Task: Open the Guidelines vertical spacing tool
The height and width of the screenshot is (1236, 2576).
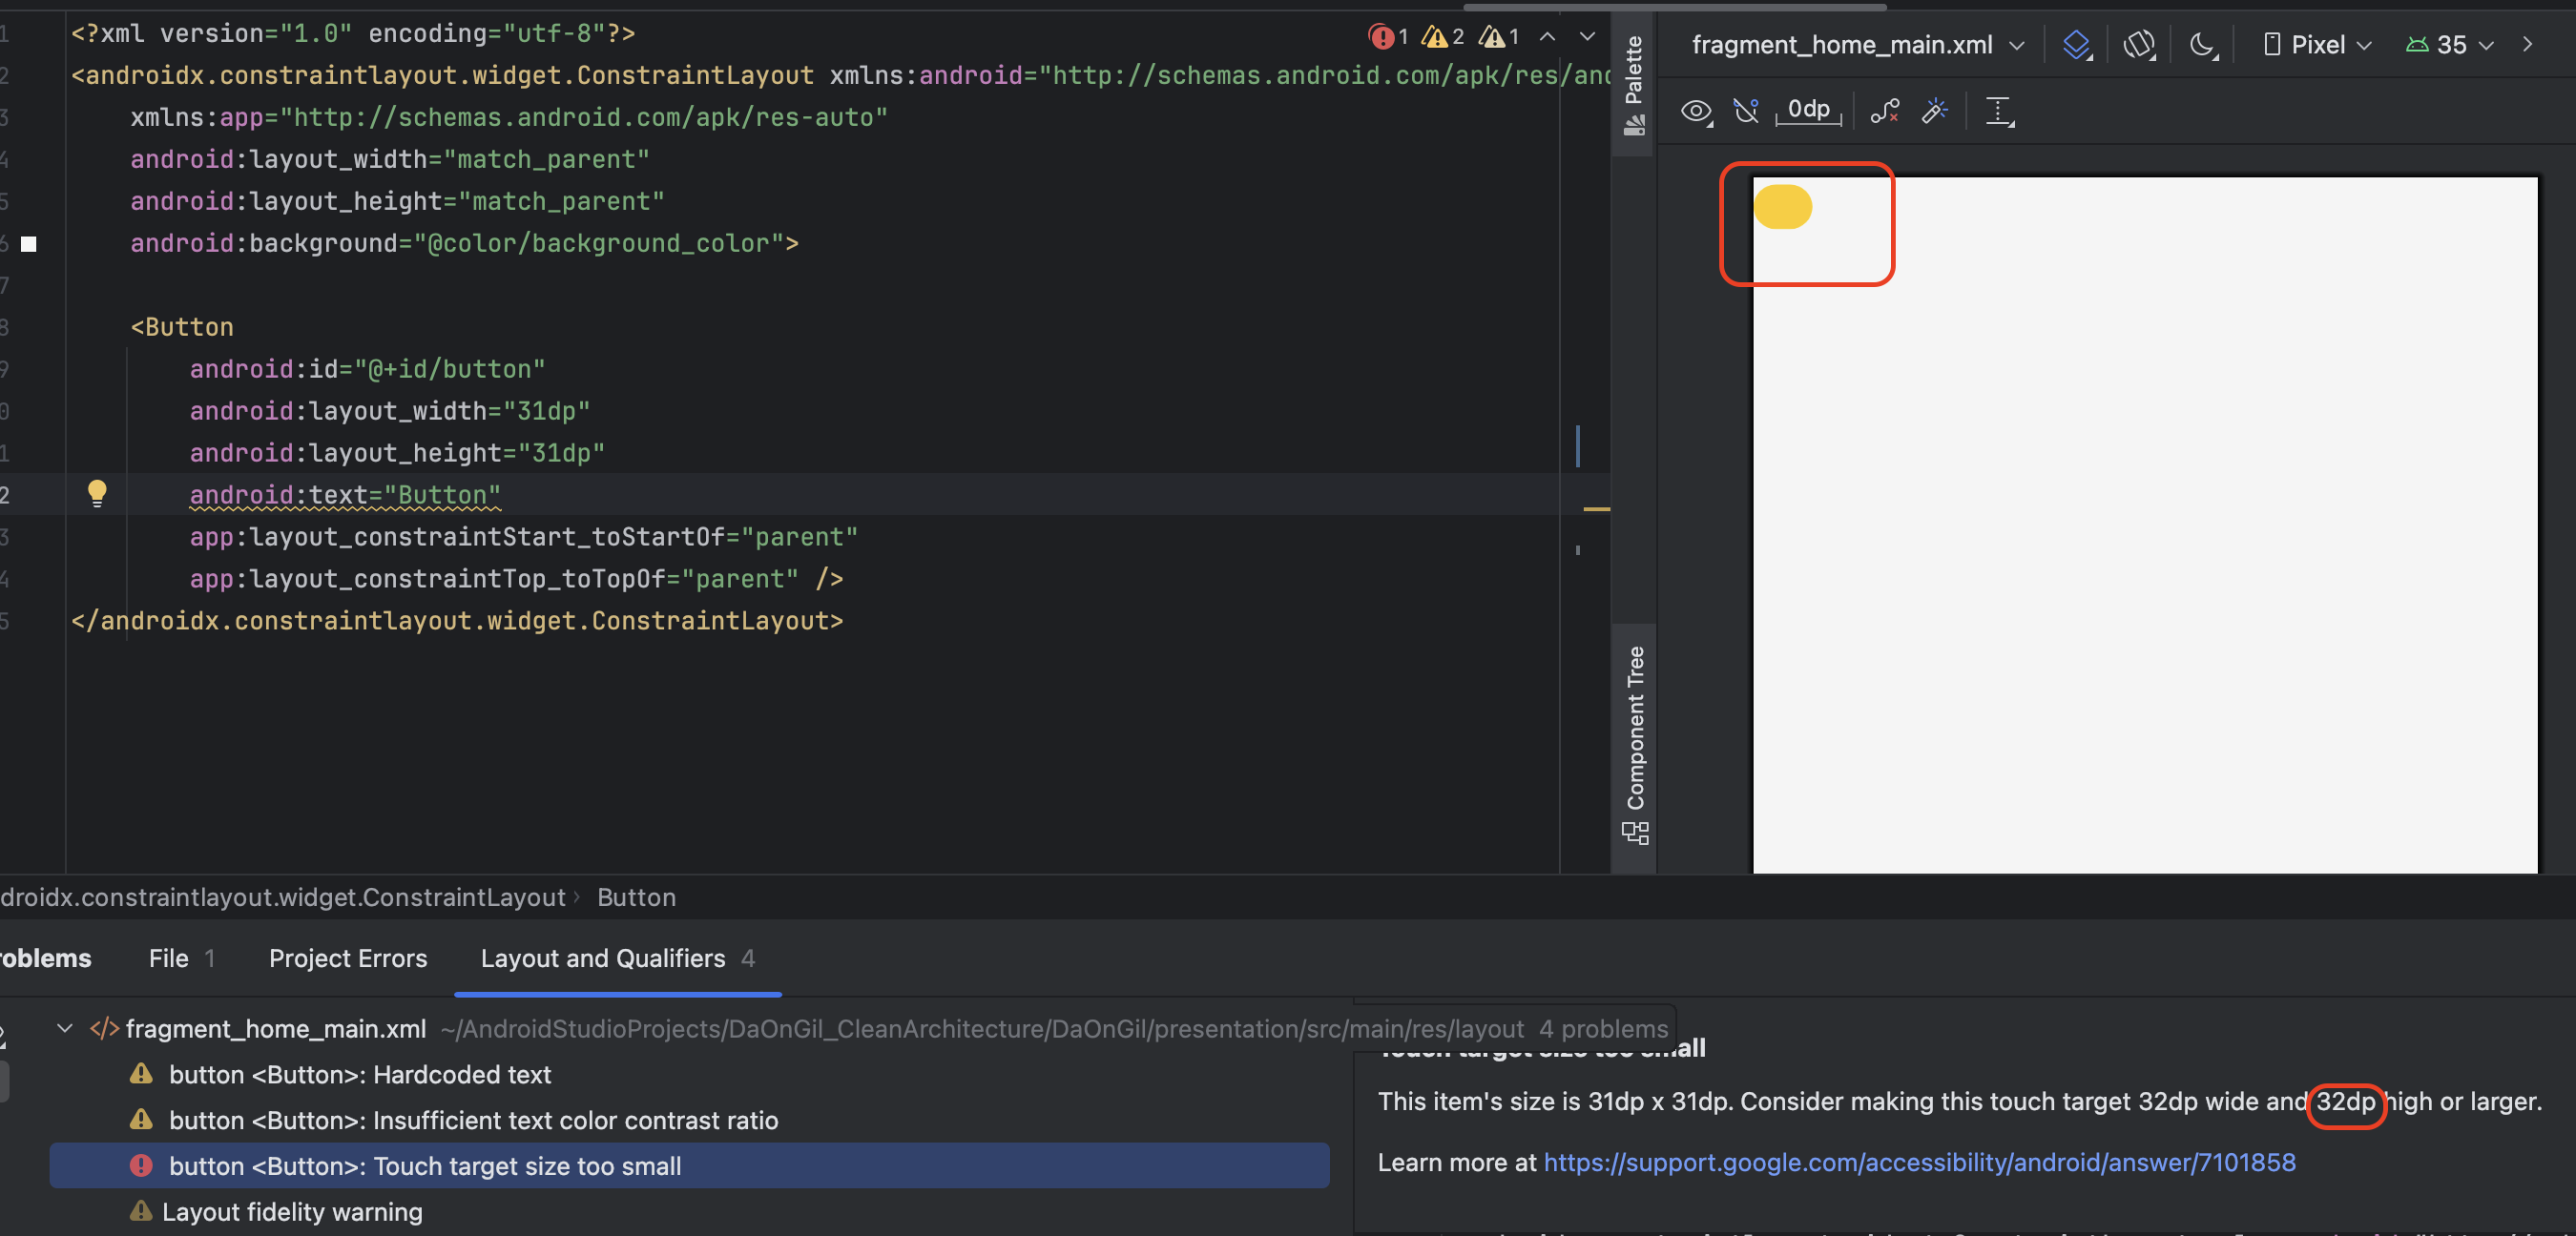Action: point(1999,111)
